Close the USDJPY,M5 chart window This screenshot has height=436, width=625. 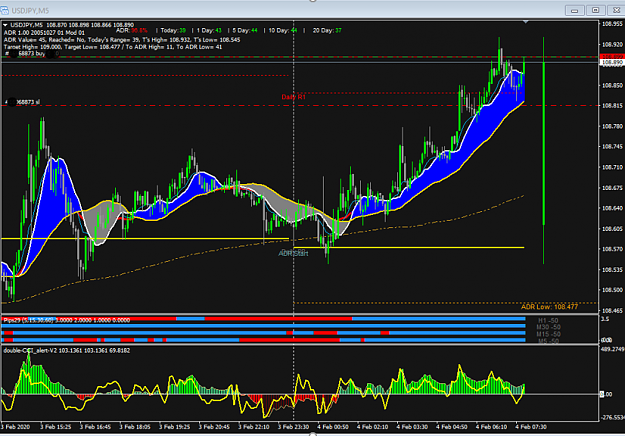point(616,10)
